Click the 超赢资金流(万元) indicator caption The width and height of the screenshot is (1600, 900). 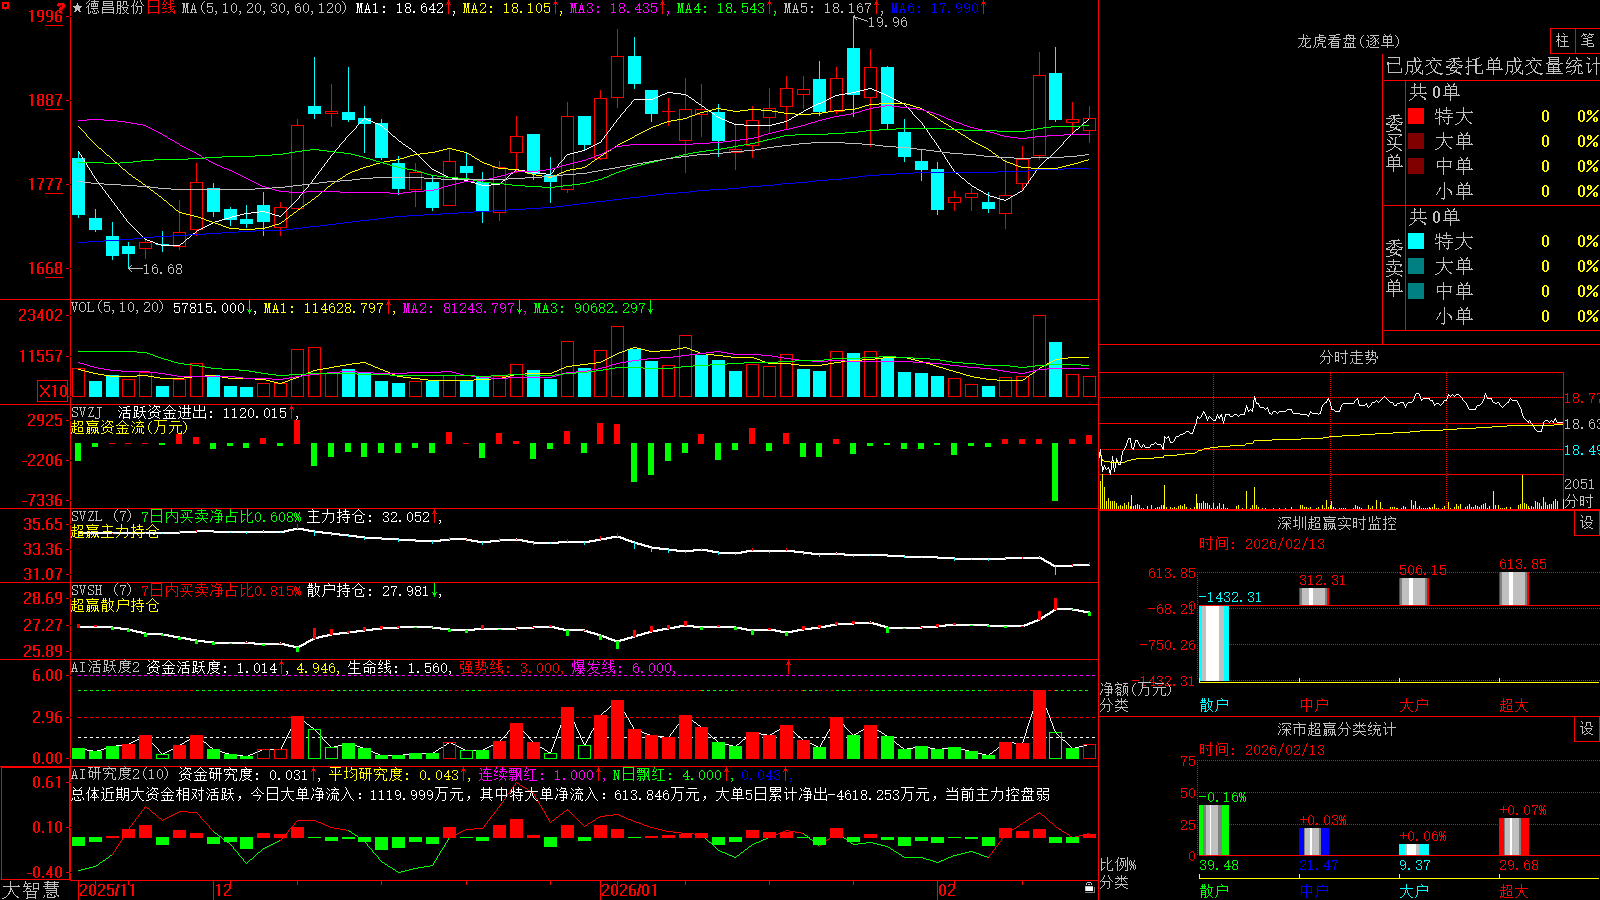129,428
